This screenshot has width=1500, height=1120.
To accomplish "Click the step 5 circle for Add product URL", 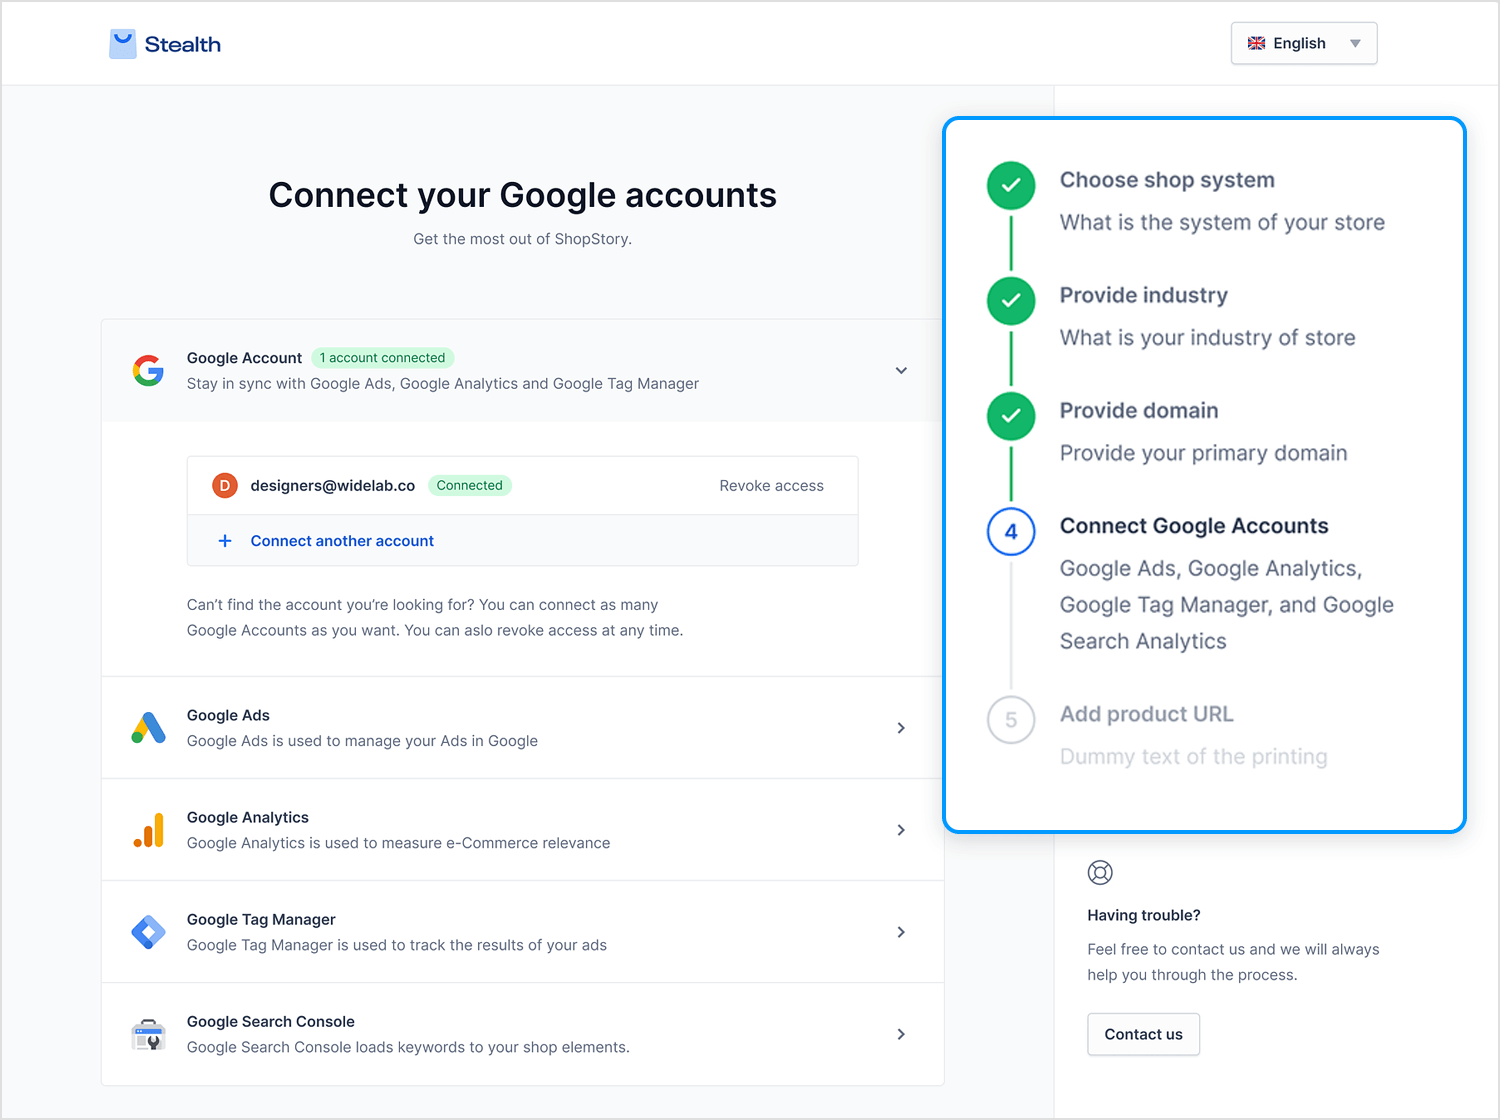I will tap(1011, 720).
